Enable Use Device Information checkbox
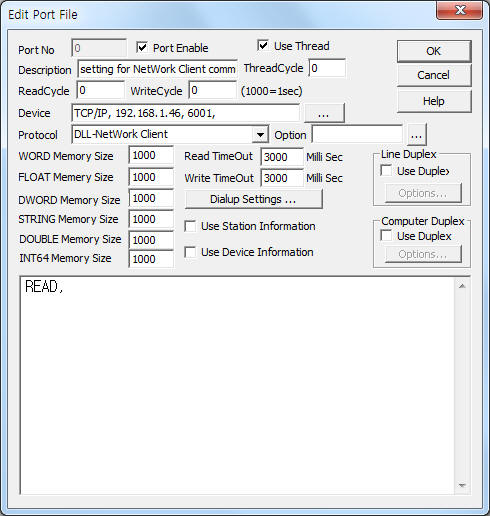Viewport: 490px width, 516px height. point(190,252)
